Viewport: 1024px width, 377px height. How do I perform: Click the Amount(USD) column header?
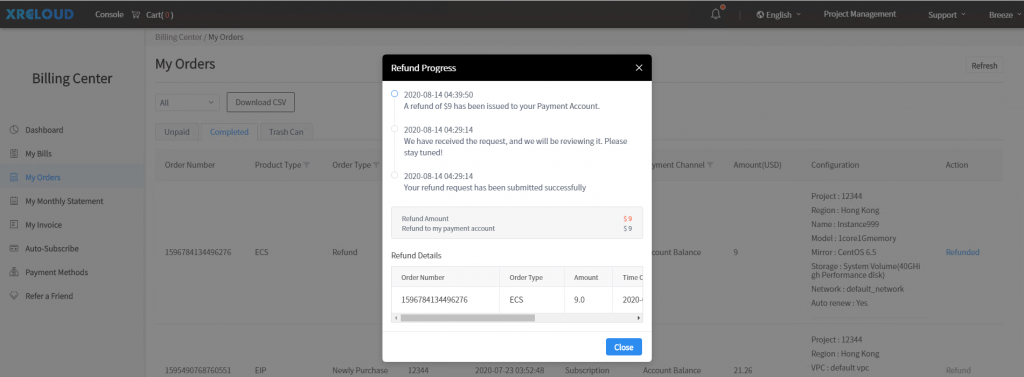[758, 165]
